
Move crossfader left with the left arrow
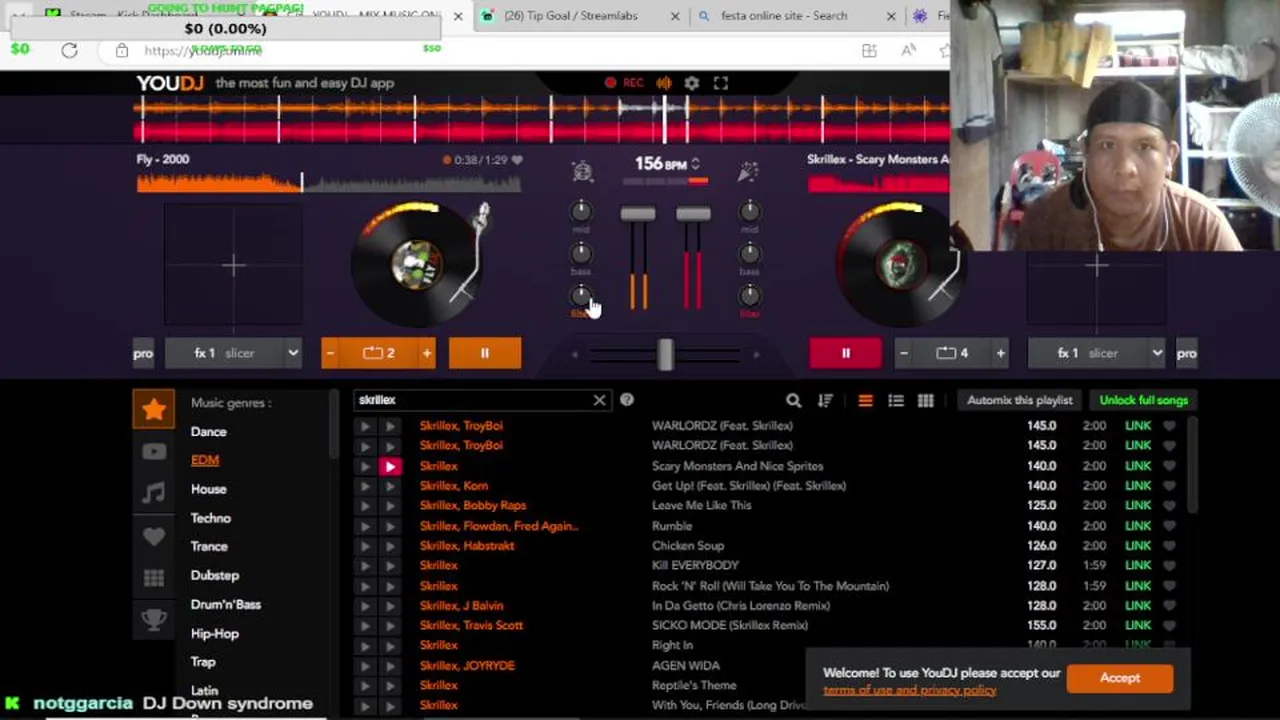pyautogui.click(x=575, y=354)
